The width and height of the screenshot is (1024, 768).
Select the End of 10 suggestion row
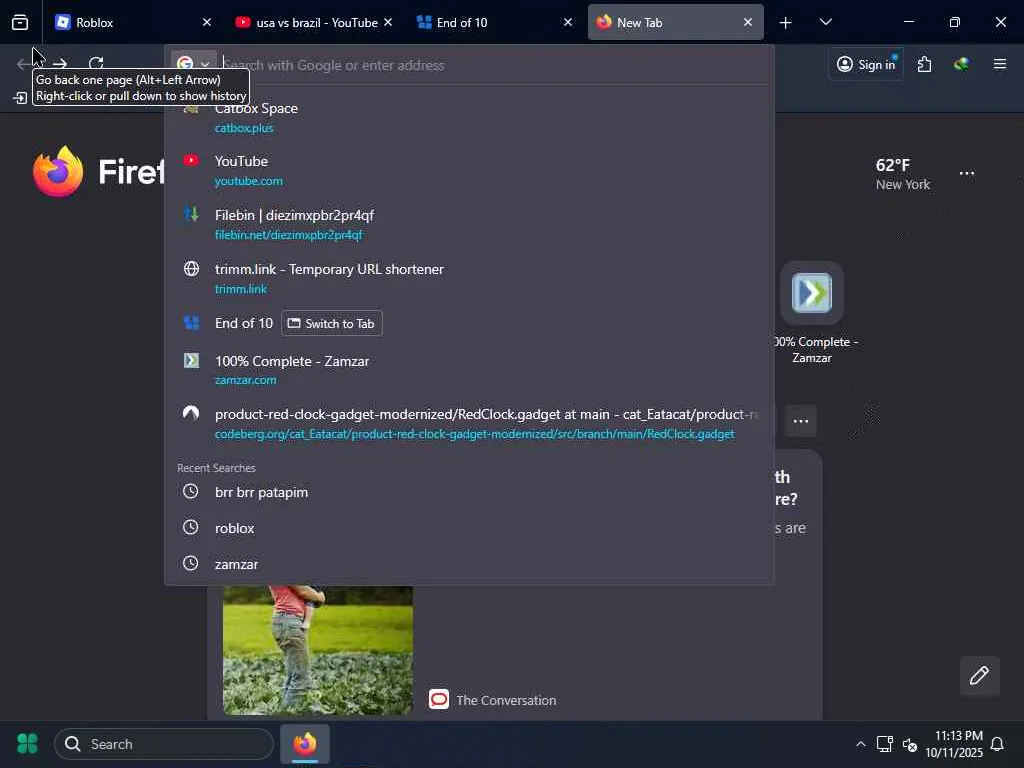click(x=469, y=323)
